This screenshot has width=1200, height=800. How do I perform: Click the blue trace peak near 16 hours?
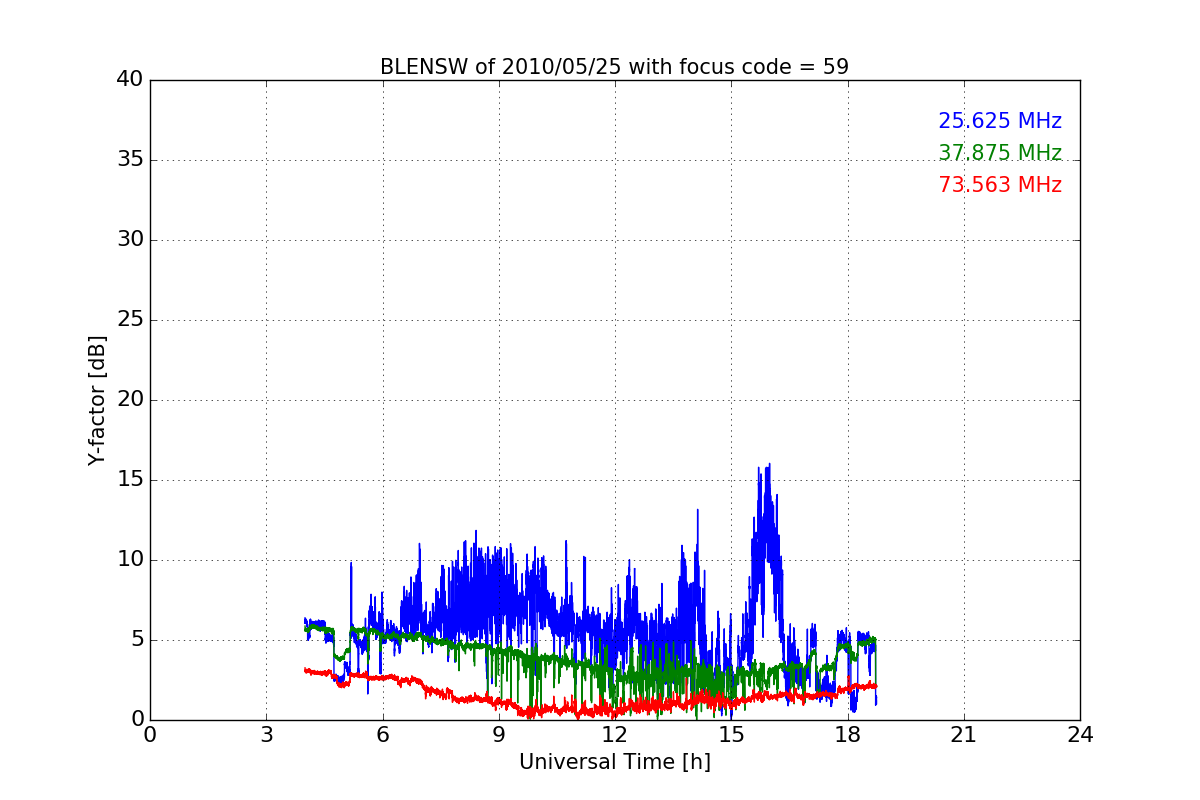coord(768,466)
